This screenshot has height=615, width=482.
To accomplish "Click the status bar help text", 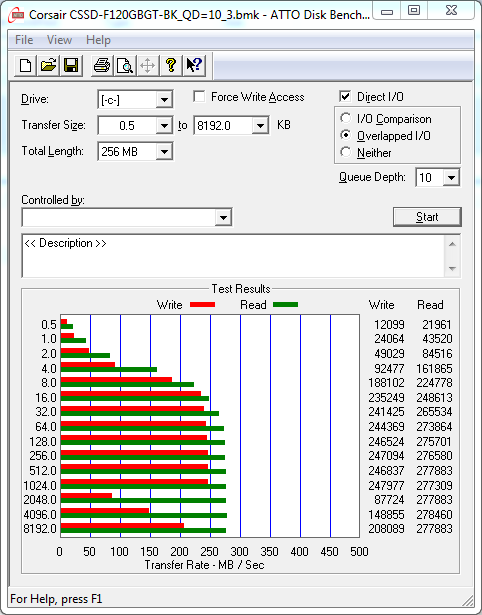I will pyautogui.click(x=56, y=599).
